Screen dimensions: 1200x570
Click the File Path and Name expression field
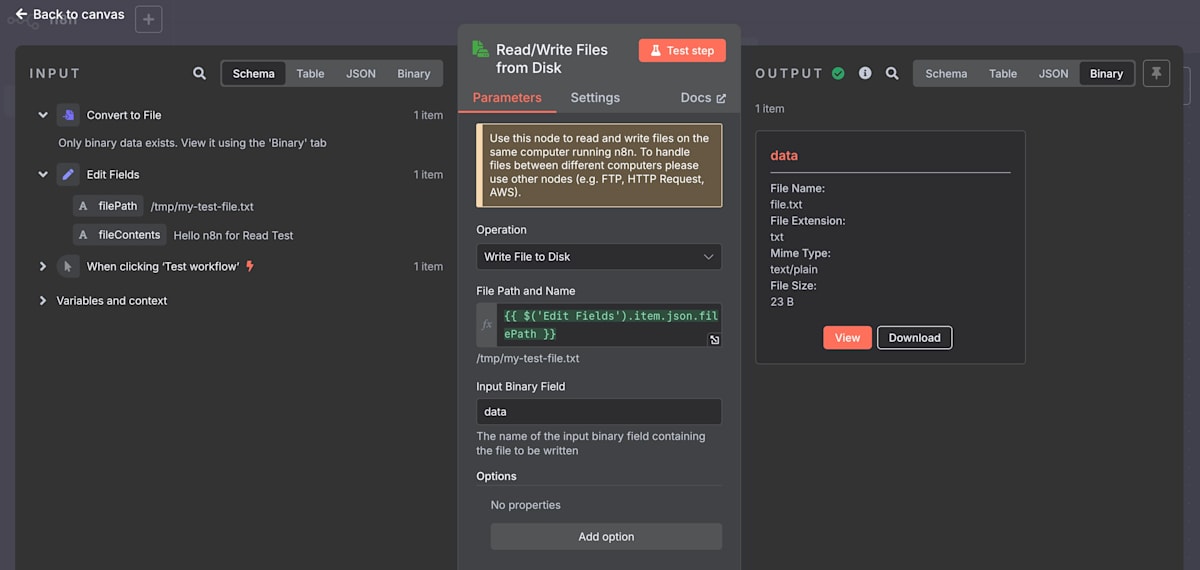[x=608, y=325]
